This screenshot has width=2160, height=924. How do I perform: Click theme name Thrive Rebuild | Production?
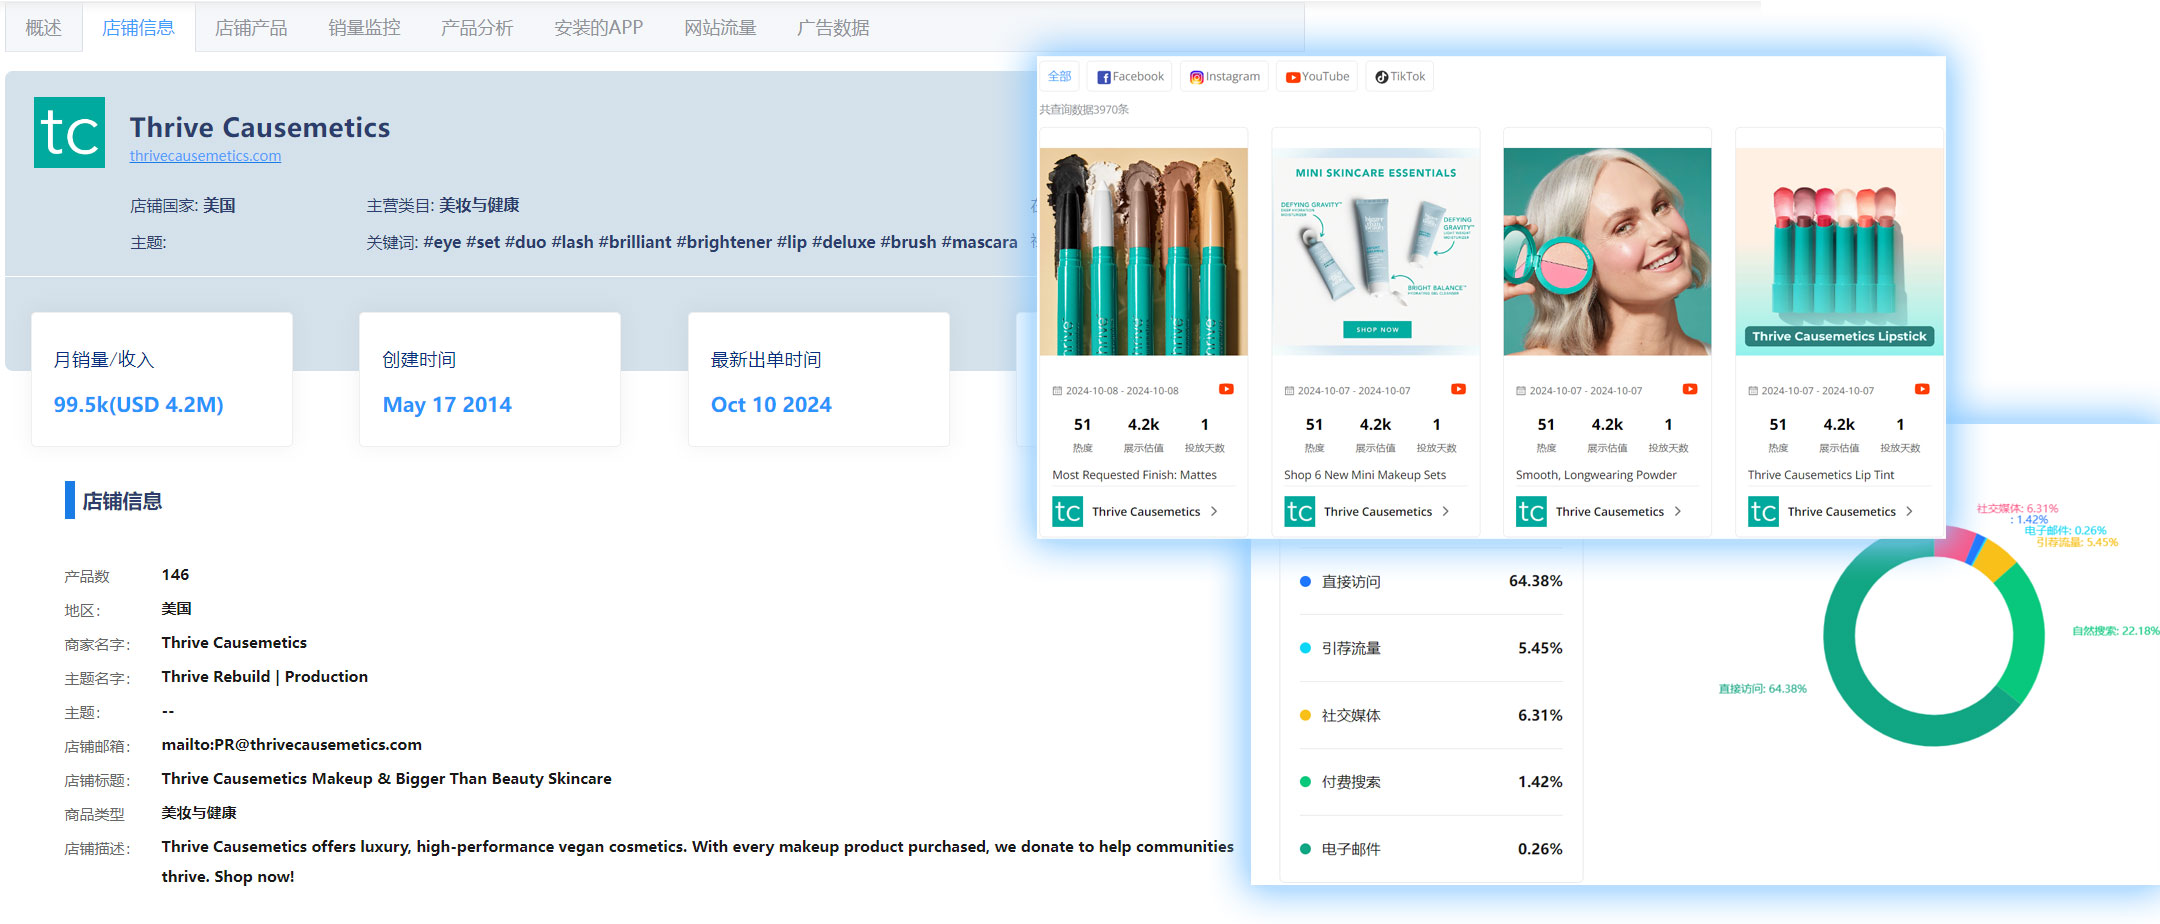pos(265,677)
